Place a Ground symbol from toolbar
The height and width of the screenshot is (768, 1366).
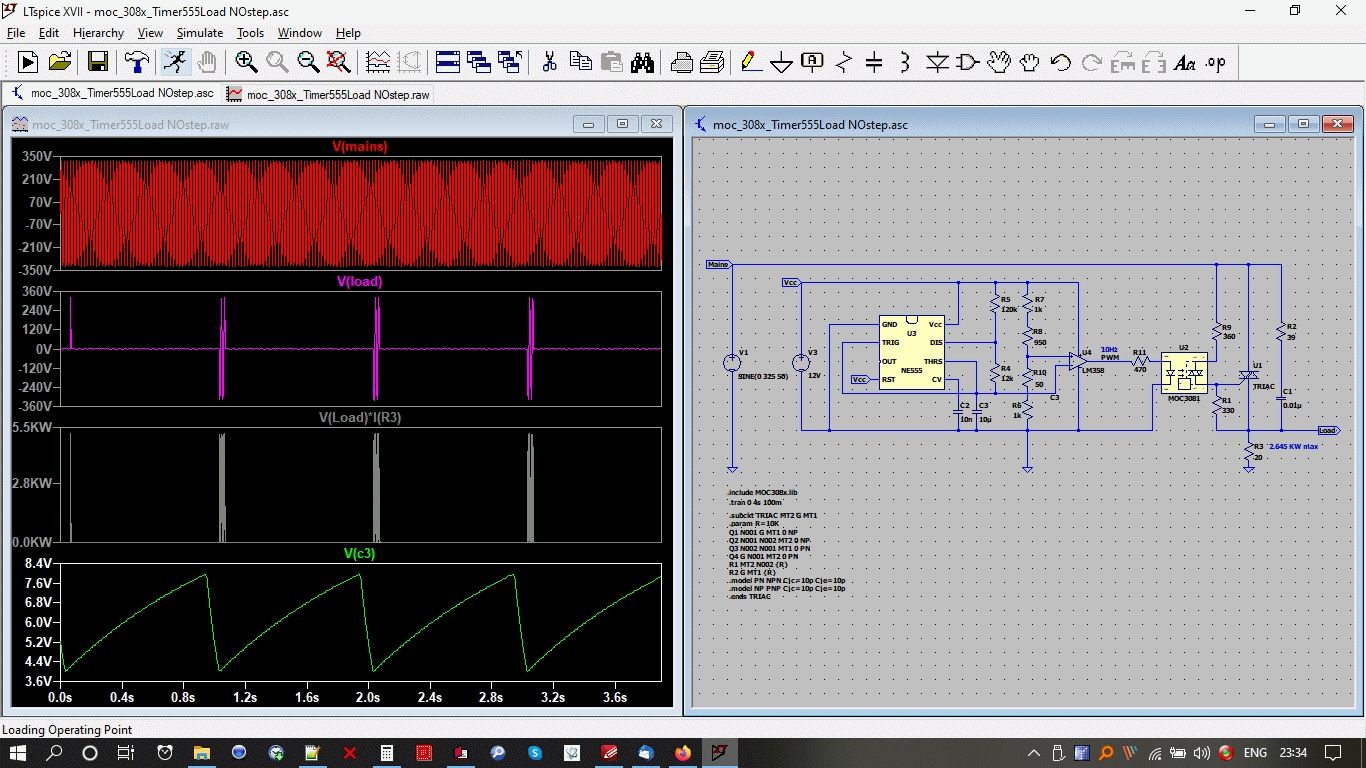pos(781,63)
